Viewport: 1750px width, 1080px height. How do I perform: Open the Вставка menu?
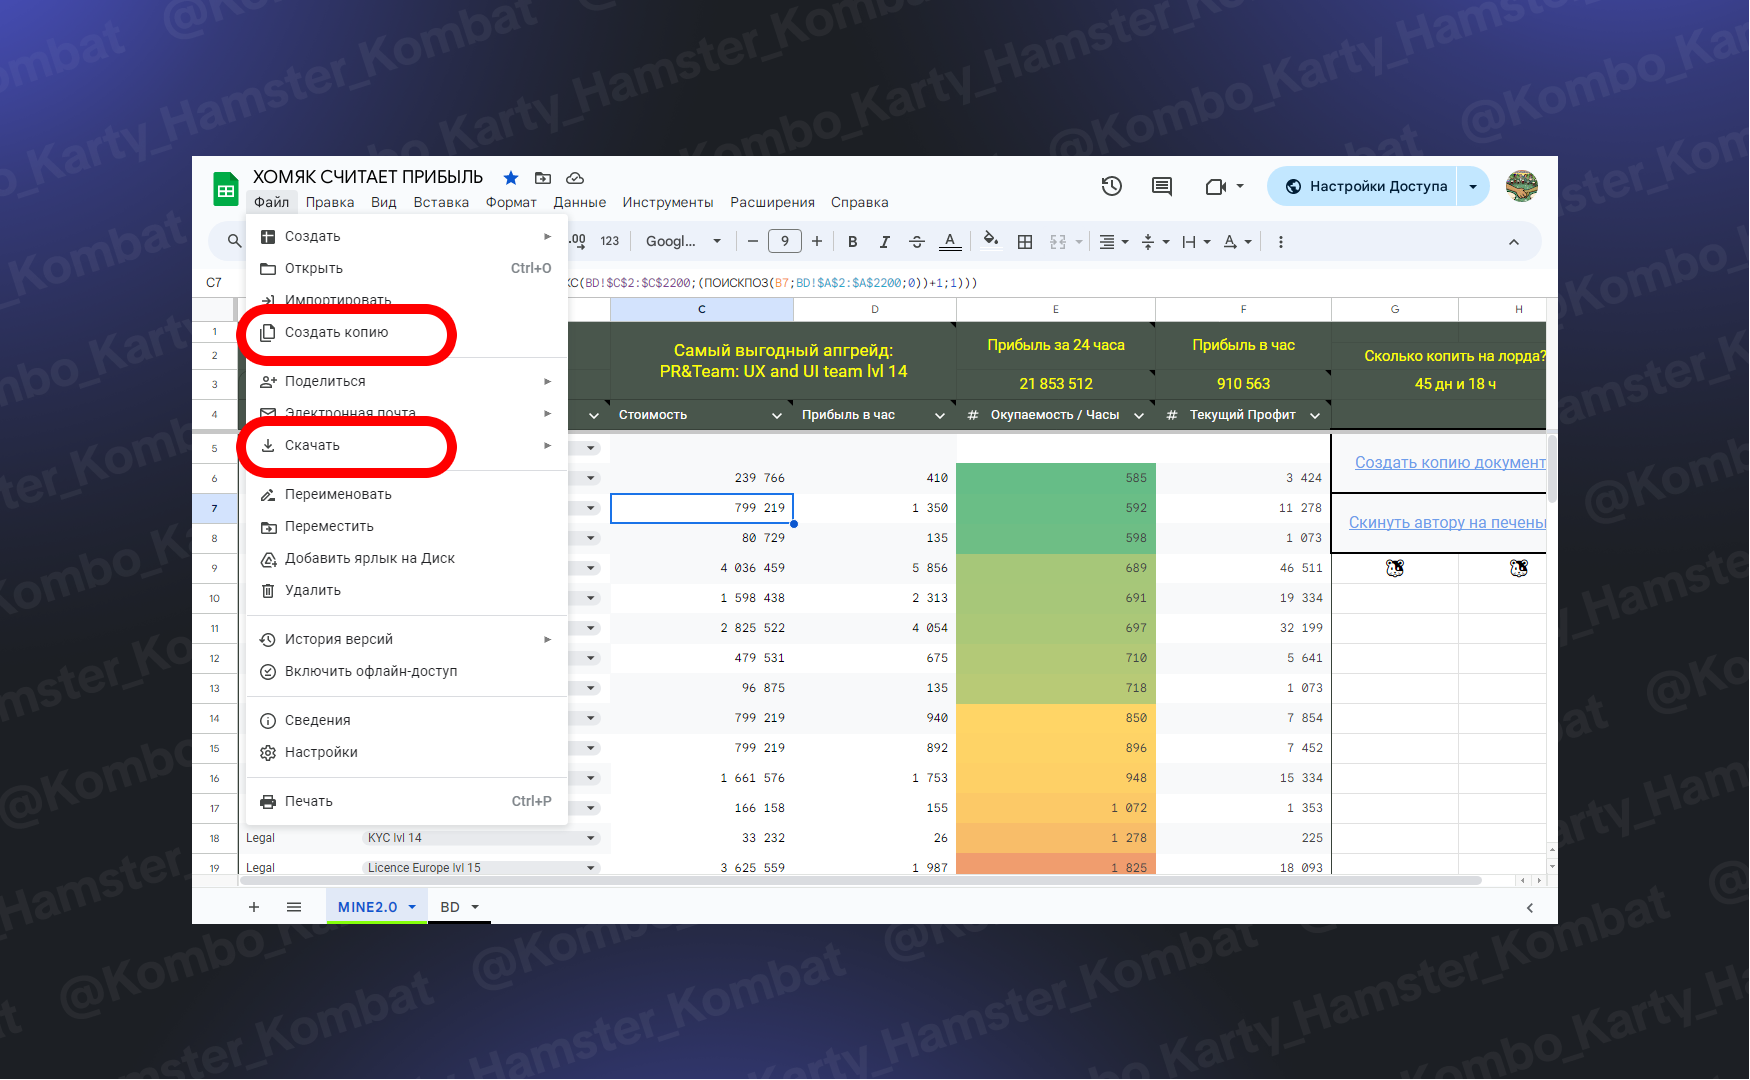coord(441,202)
